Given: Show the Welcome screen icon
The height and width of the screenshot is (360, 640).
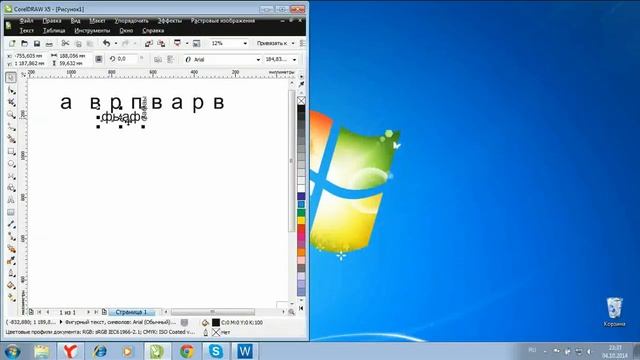Looking at the screenshot, I should tap(196, 43).
